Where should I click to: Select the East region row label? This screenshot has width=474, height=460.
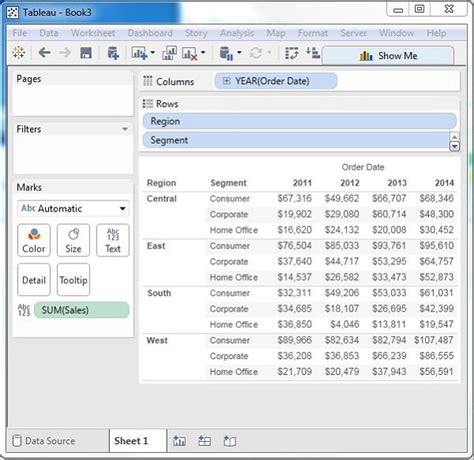[156, 246]
